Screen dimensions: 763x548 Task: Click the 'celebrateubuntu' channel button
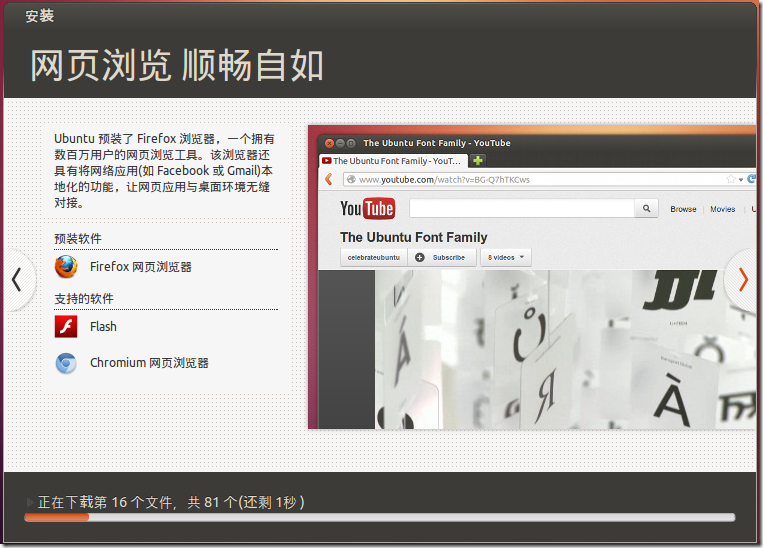click(374, 257)
